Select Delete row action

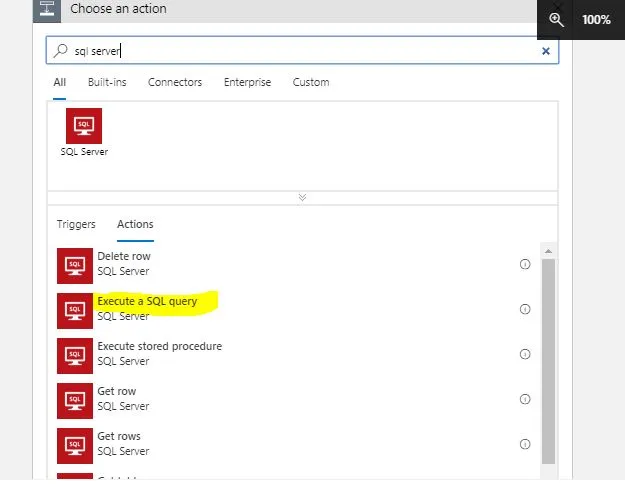point(293,266)
